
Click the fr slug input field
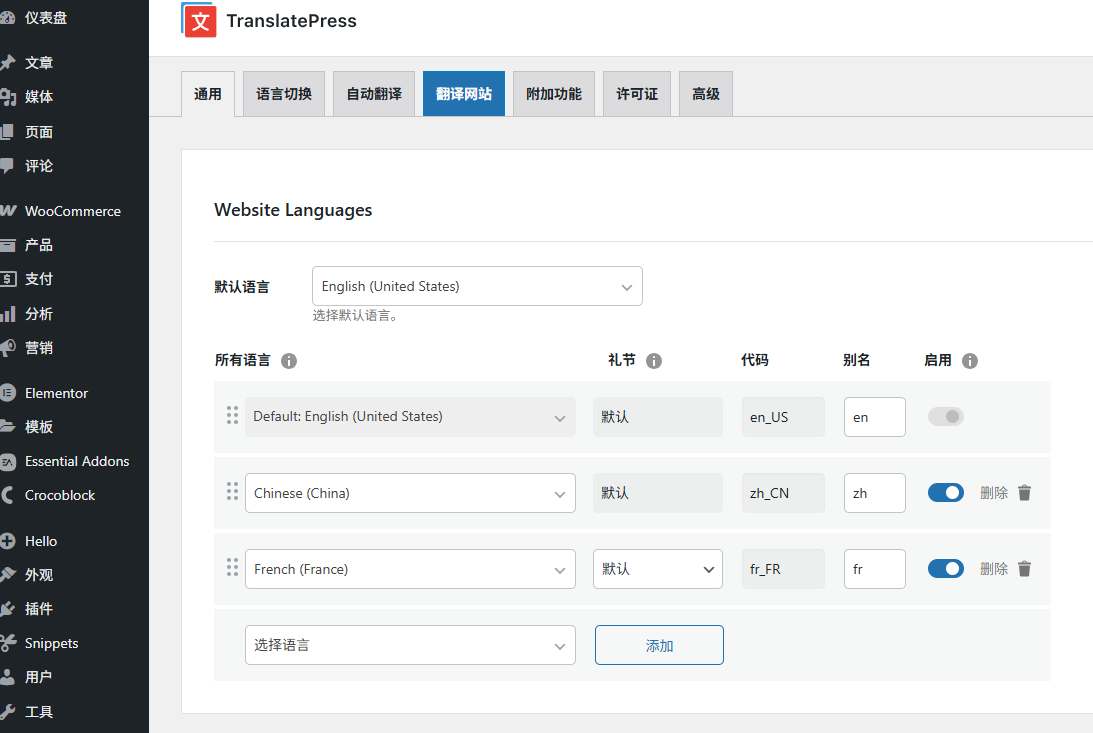tap(874, 569)
